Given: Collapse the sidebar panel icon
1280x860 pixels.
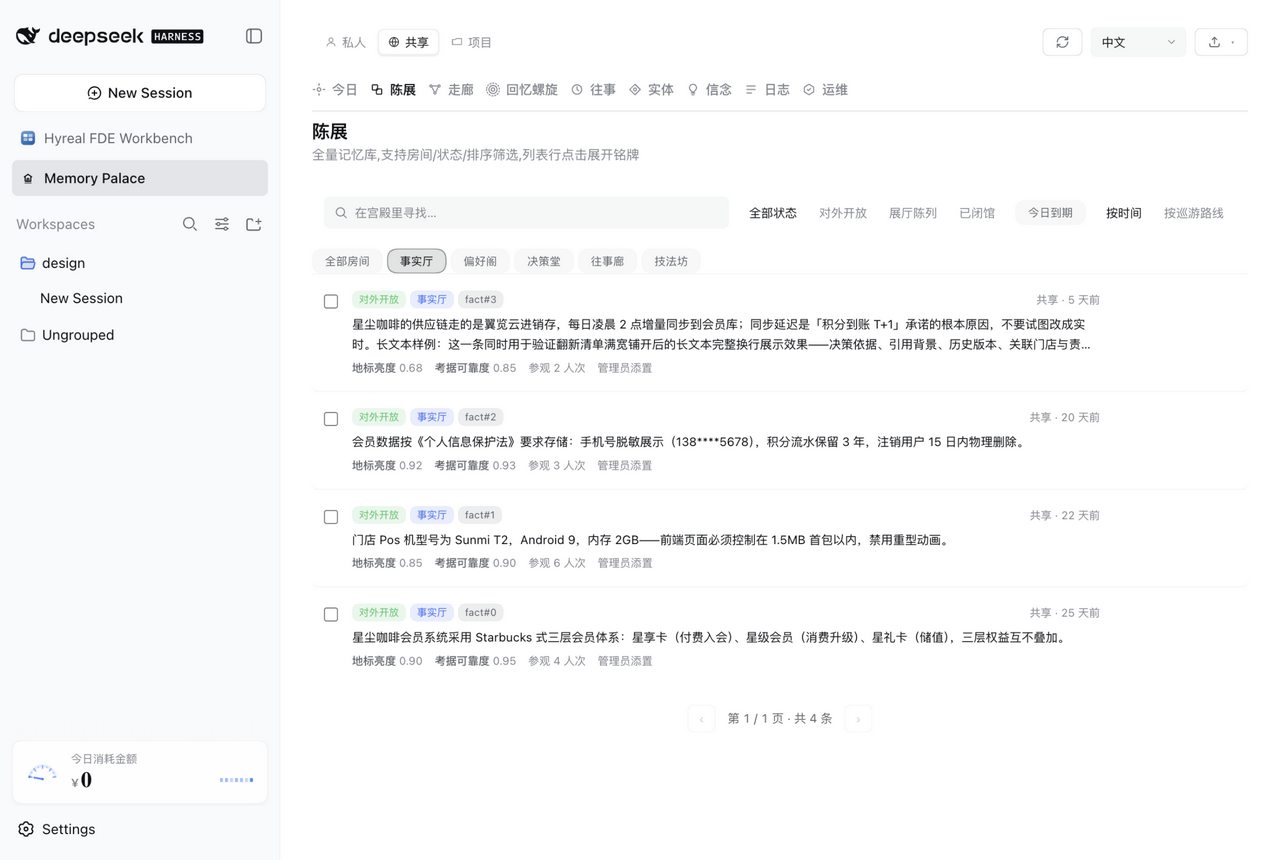Looking at the screenshot, I should coord(254,36).
